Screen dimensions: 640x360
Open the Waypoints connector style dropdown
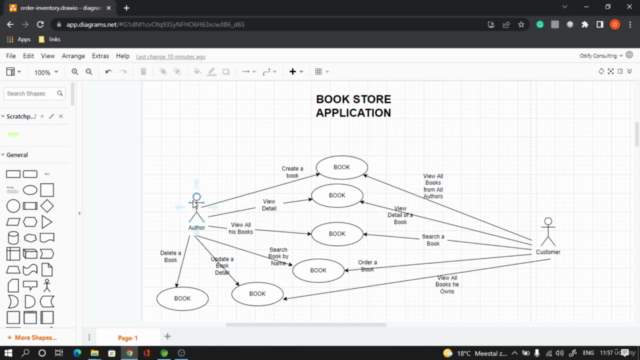(269, 72)
